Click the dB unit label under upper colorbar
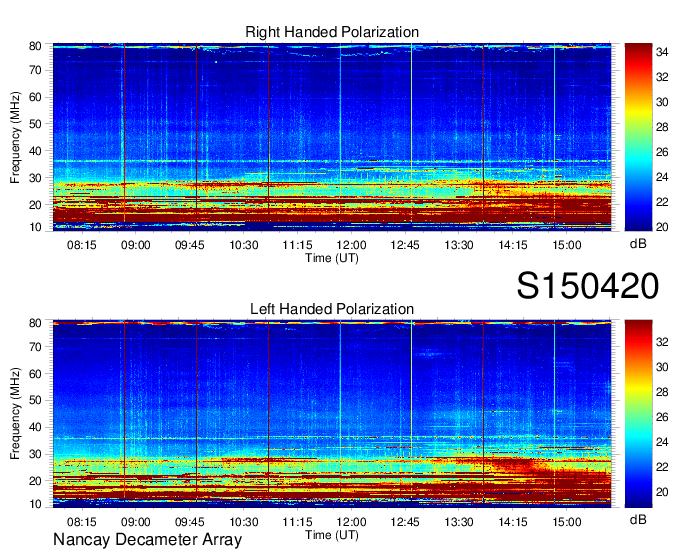Image resolution: width=680 pixels, height=552 pixels. [638, 244]
